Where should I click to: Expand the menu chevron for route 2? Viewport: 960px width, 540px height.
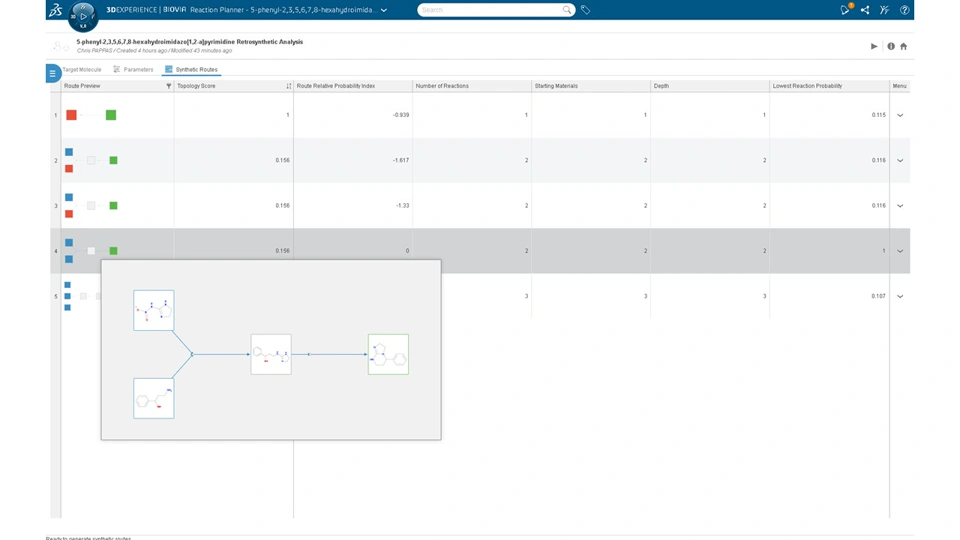click(x=900, y=160)
